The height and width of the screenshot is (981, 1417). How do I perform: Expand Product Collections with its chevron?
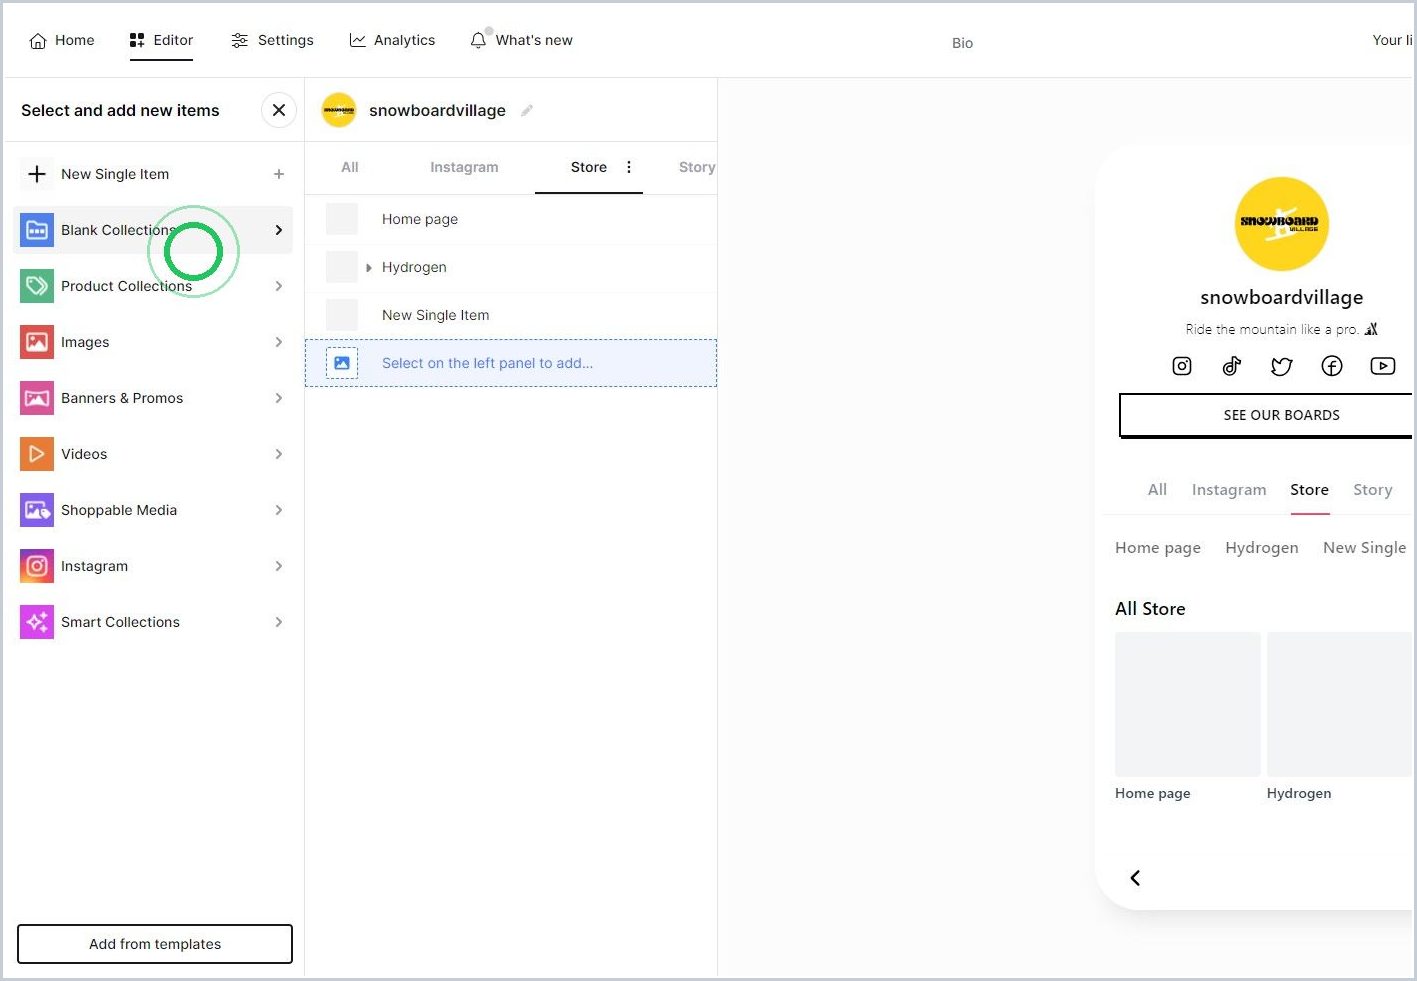pyautogui.click(x=279, y=286)
